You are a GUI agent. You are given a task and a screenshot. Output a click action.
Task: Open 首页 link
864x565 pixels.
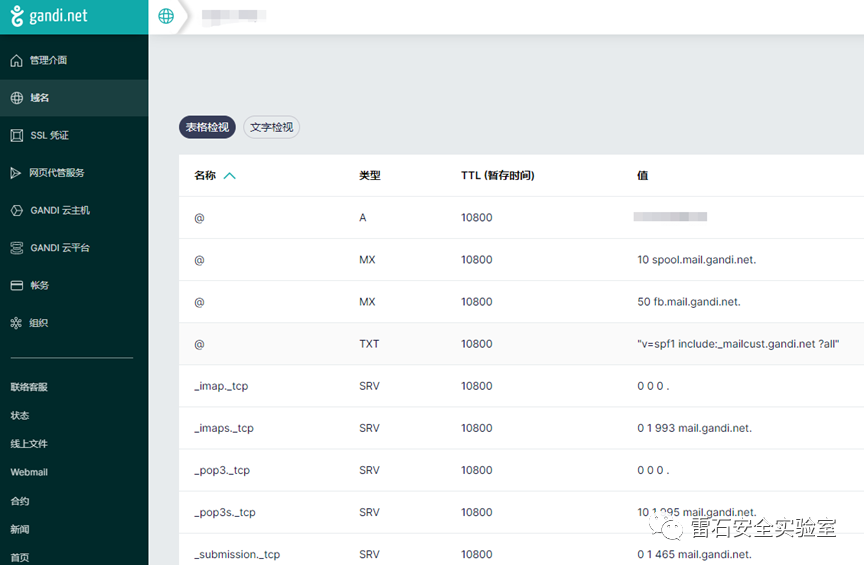[x=20, y=558]
